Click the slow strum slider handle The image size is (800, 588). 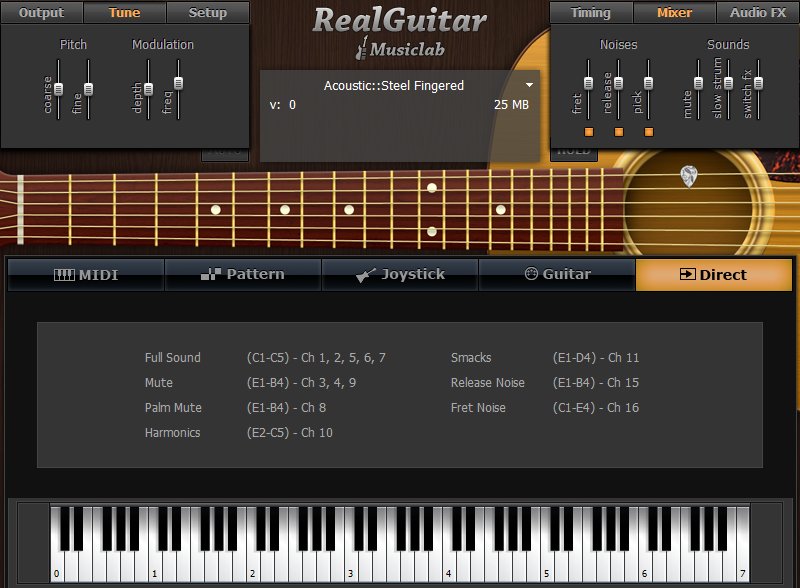click(x=729, y=82)
